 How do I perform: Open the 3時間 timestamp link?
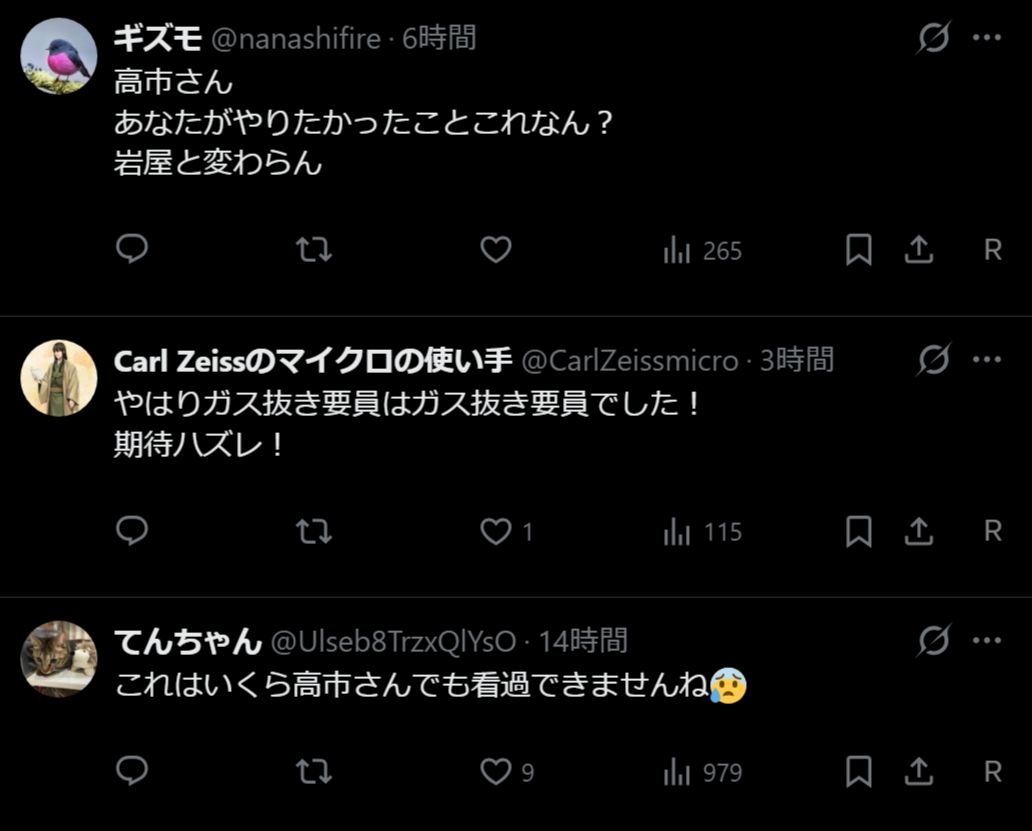tap(796, 361)
